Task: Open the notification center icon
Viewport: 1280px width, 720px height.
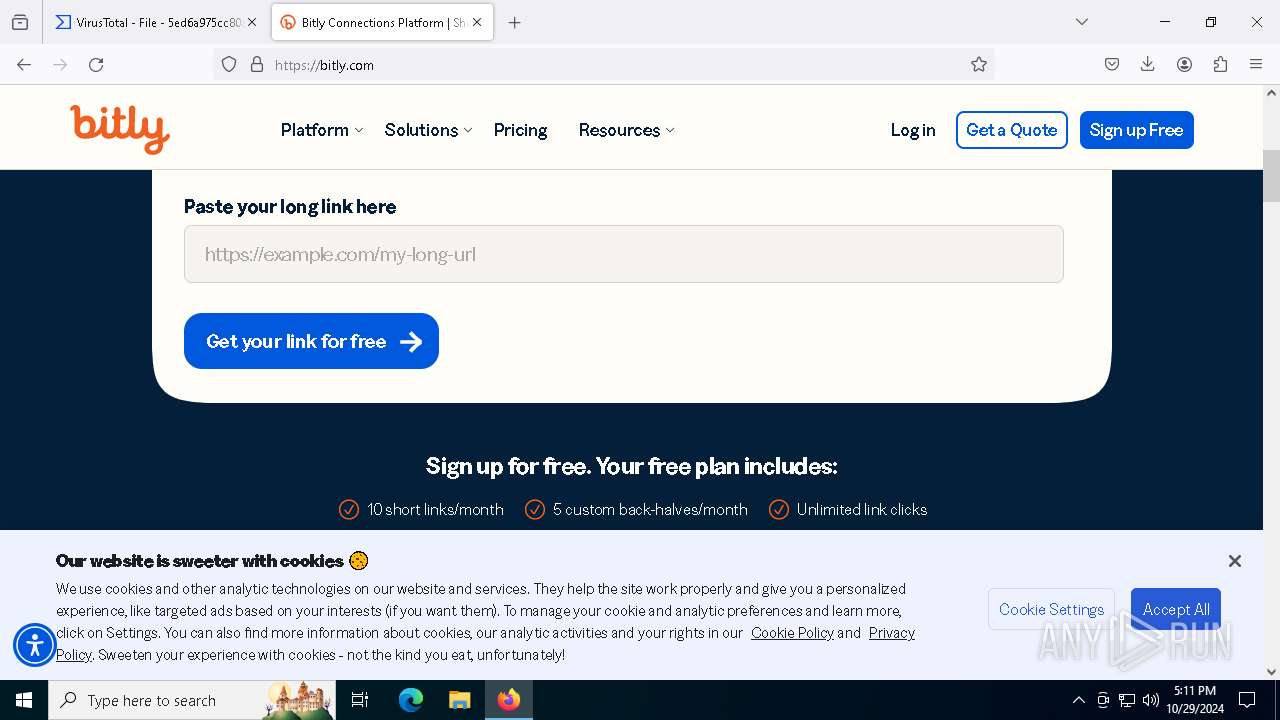Action: pyautogui.click(x=1247, y=700)
